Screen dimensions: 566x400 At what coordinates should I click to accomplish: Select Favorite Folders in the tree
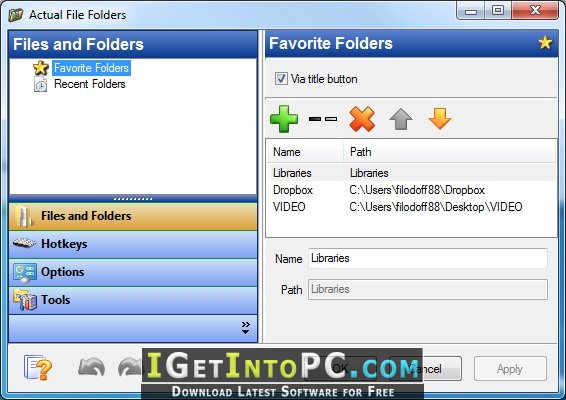(x=91, y=68)
